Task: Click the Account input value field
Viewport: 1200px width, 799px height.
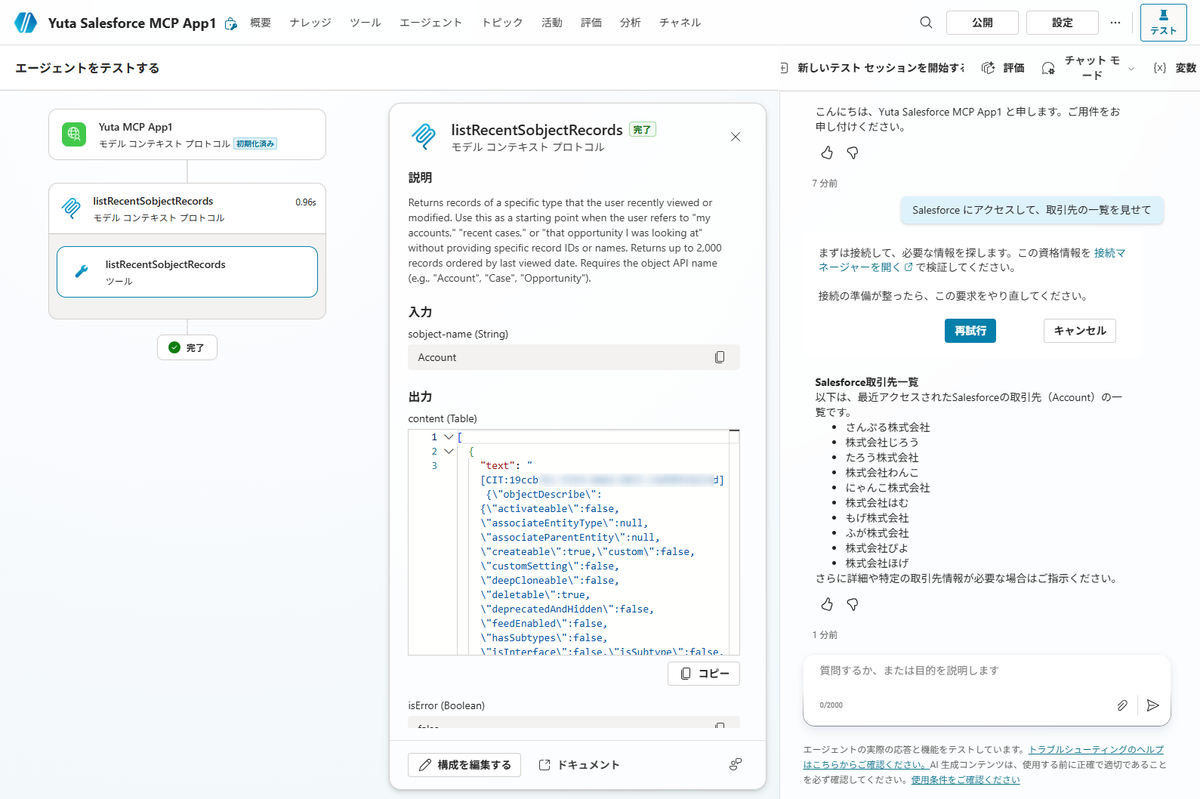Action: (574, 357)
